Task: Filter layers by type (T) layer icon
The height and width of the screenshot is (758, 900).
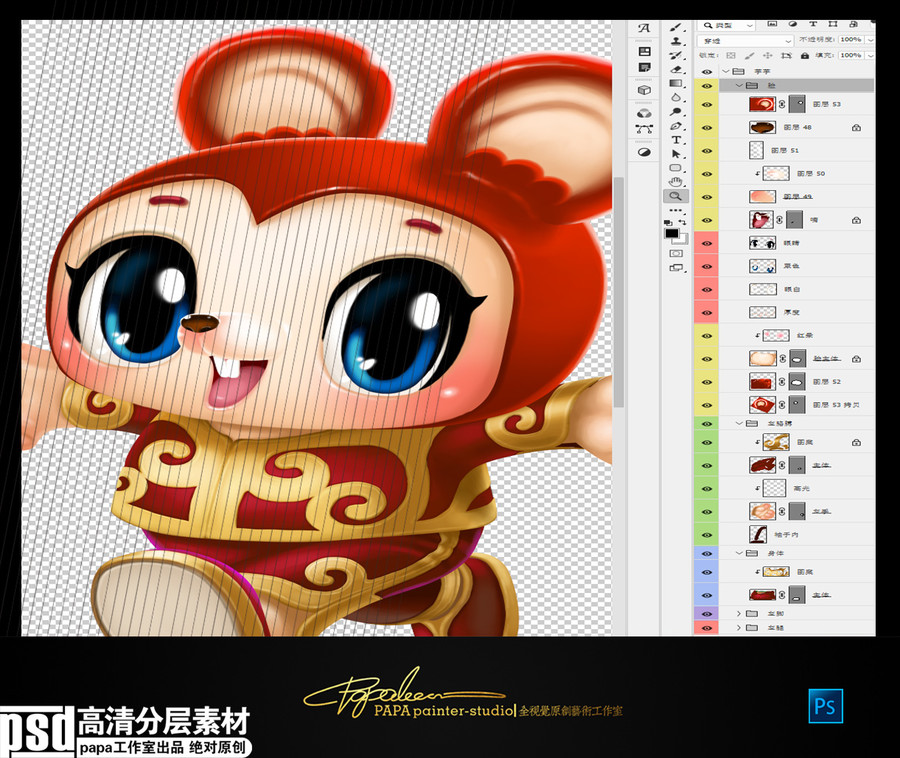Action: (813, 25)
